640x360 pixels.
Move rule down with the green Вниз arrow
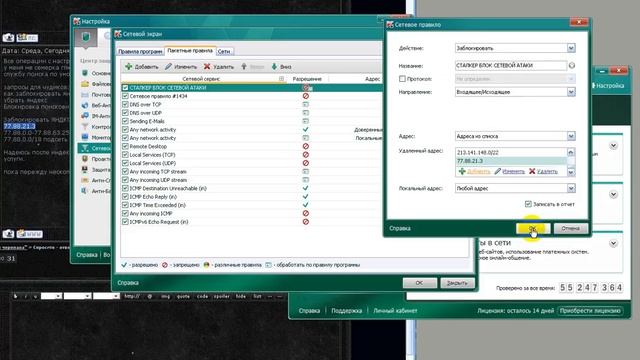274,67
